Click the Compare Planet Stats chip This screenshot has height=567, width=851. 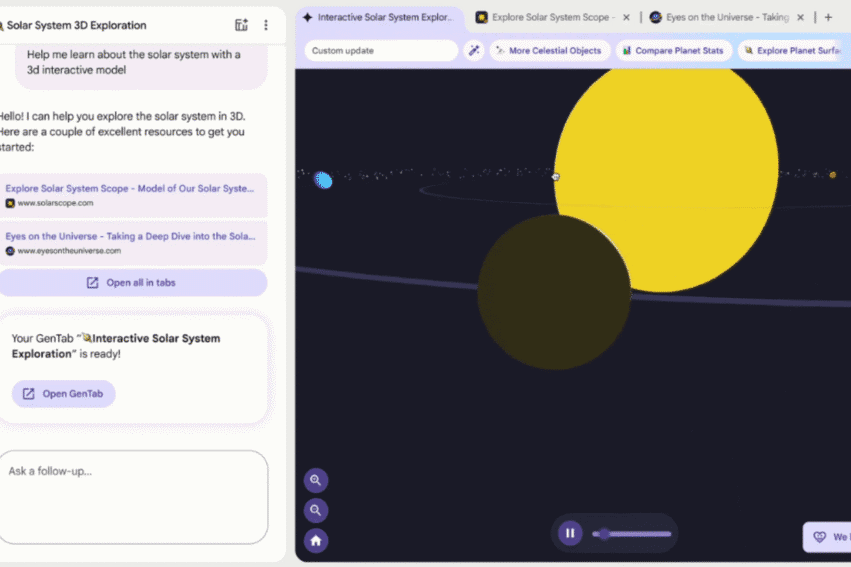[671, 50]
